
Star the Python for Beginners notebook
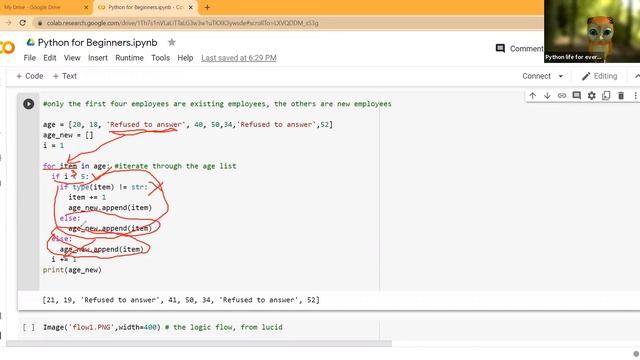pyautogui.click(x=172, y=42)
